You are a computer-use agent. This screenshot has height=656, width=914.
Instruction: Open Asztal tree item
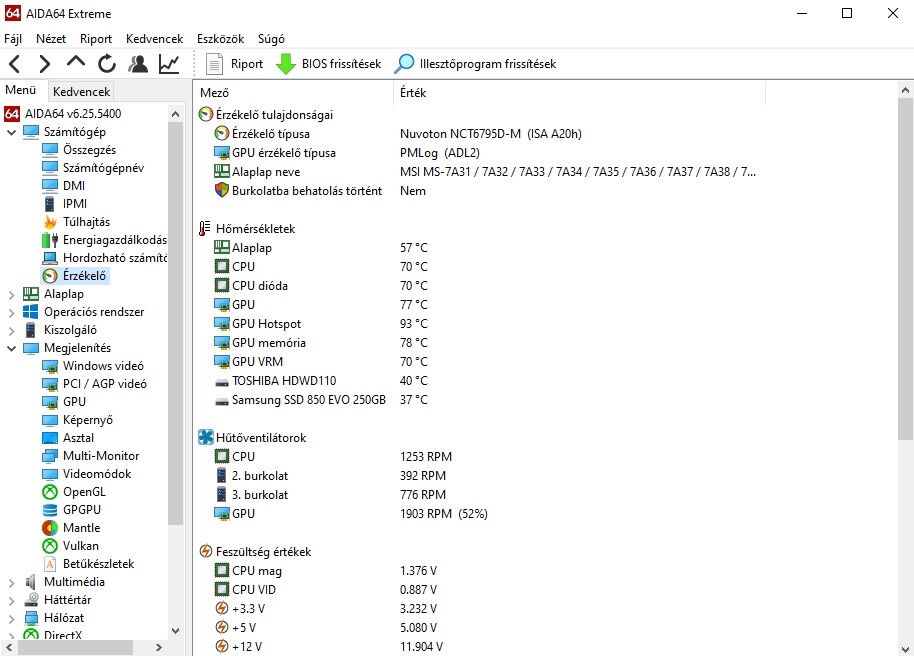pos(68,438)
